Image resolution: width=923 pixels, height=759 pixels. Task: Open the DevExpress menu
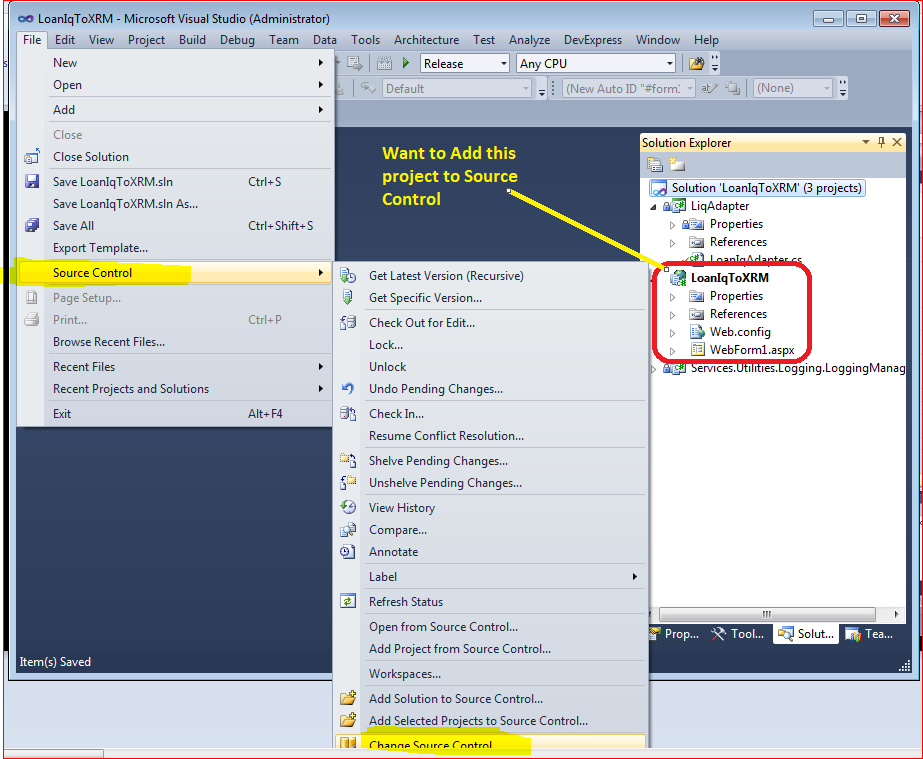pos(593,39)
